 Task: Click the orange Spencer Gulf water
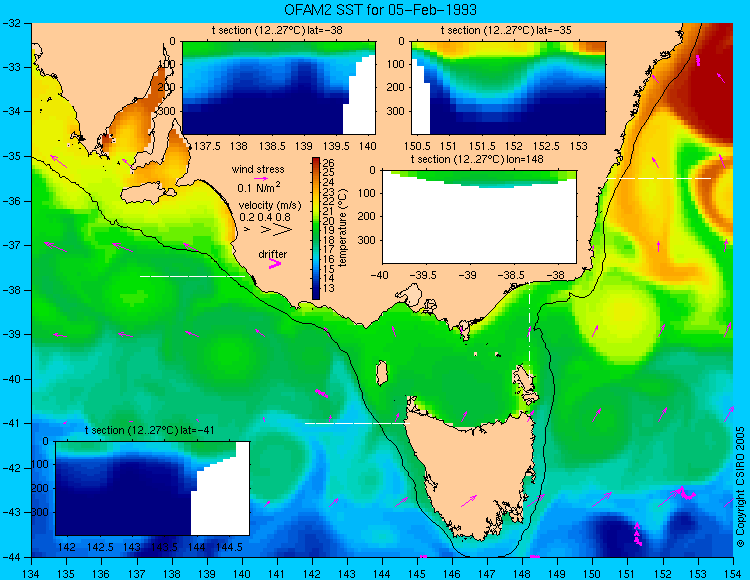click(136, 122)
